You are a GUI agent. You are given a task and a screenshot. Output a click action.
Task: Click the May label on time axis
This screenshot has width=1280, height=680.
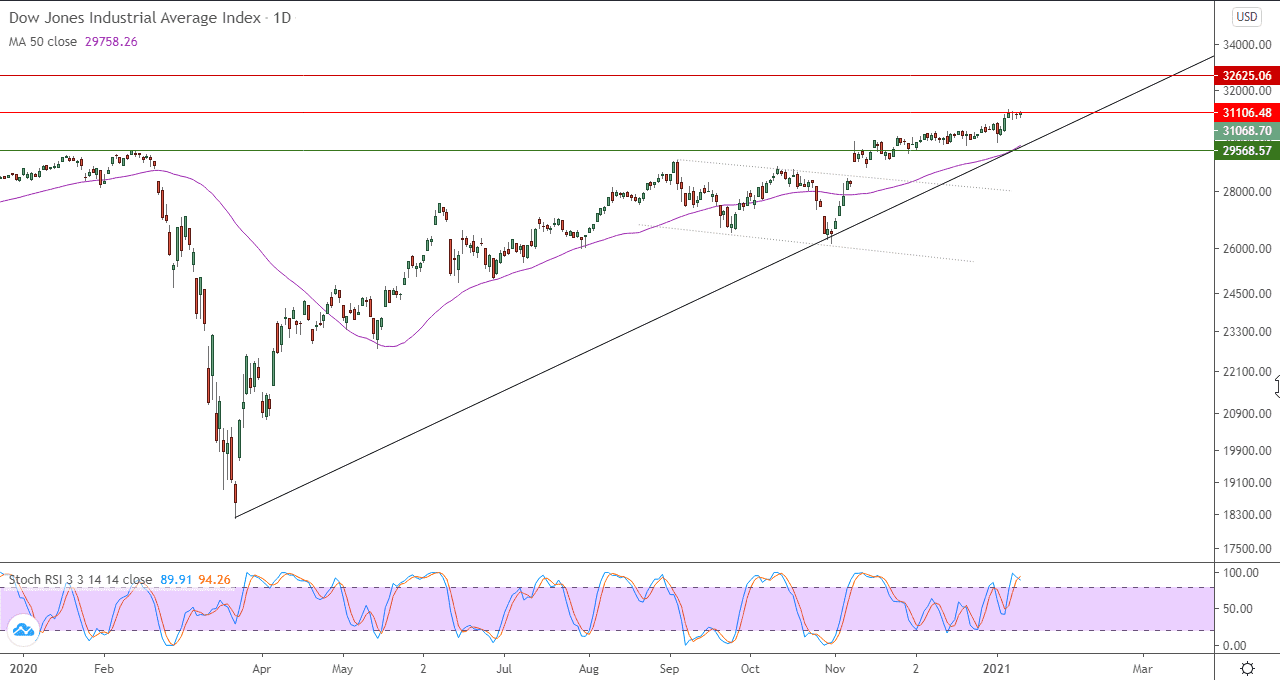point(342,667)
